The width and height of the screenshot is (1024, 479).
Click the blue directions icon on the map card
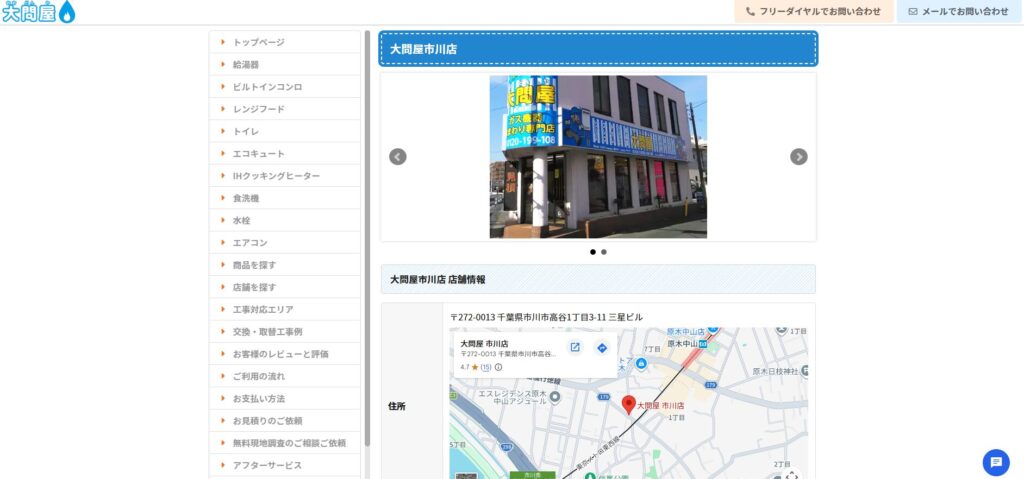[x=602, y=348]
